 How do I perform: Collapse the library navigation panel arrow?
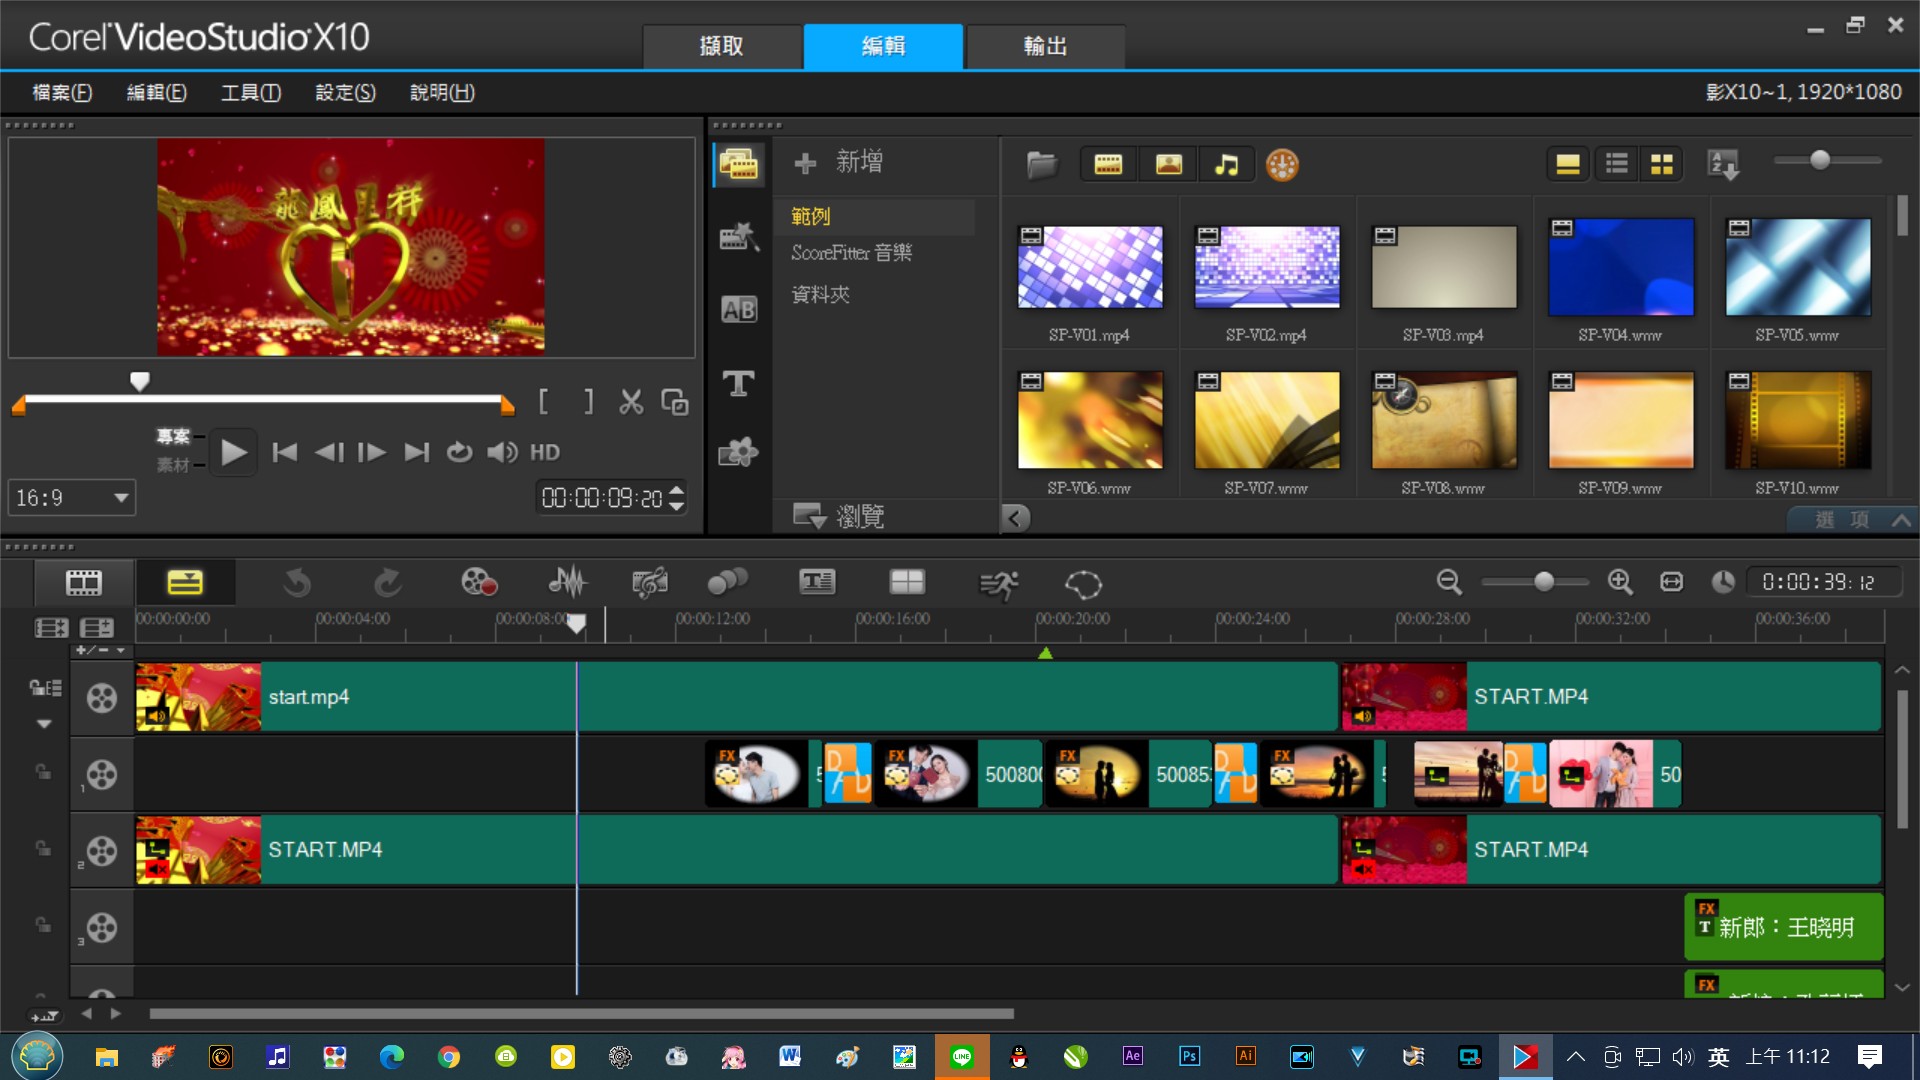[1015, 518]
